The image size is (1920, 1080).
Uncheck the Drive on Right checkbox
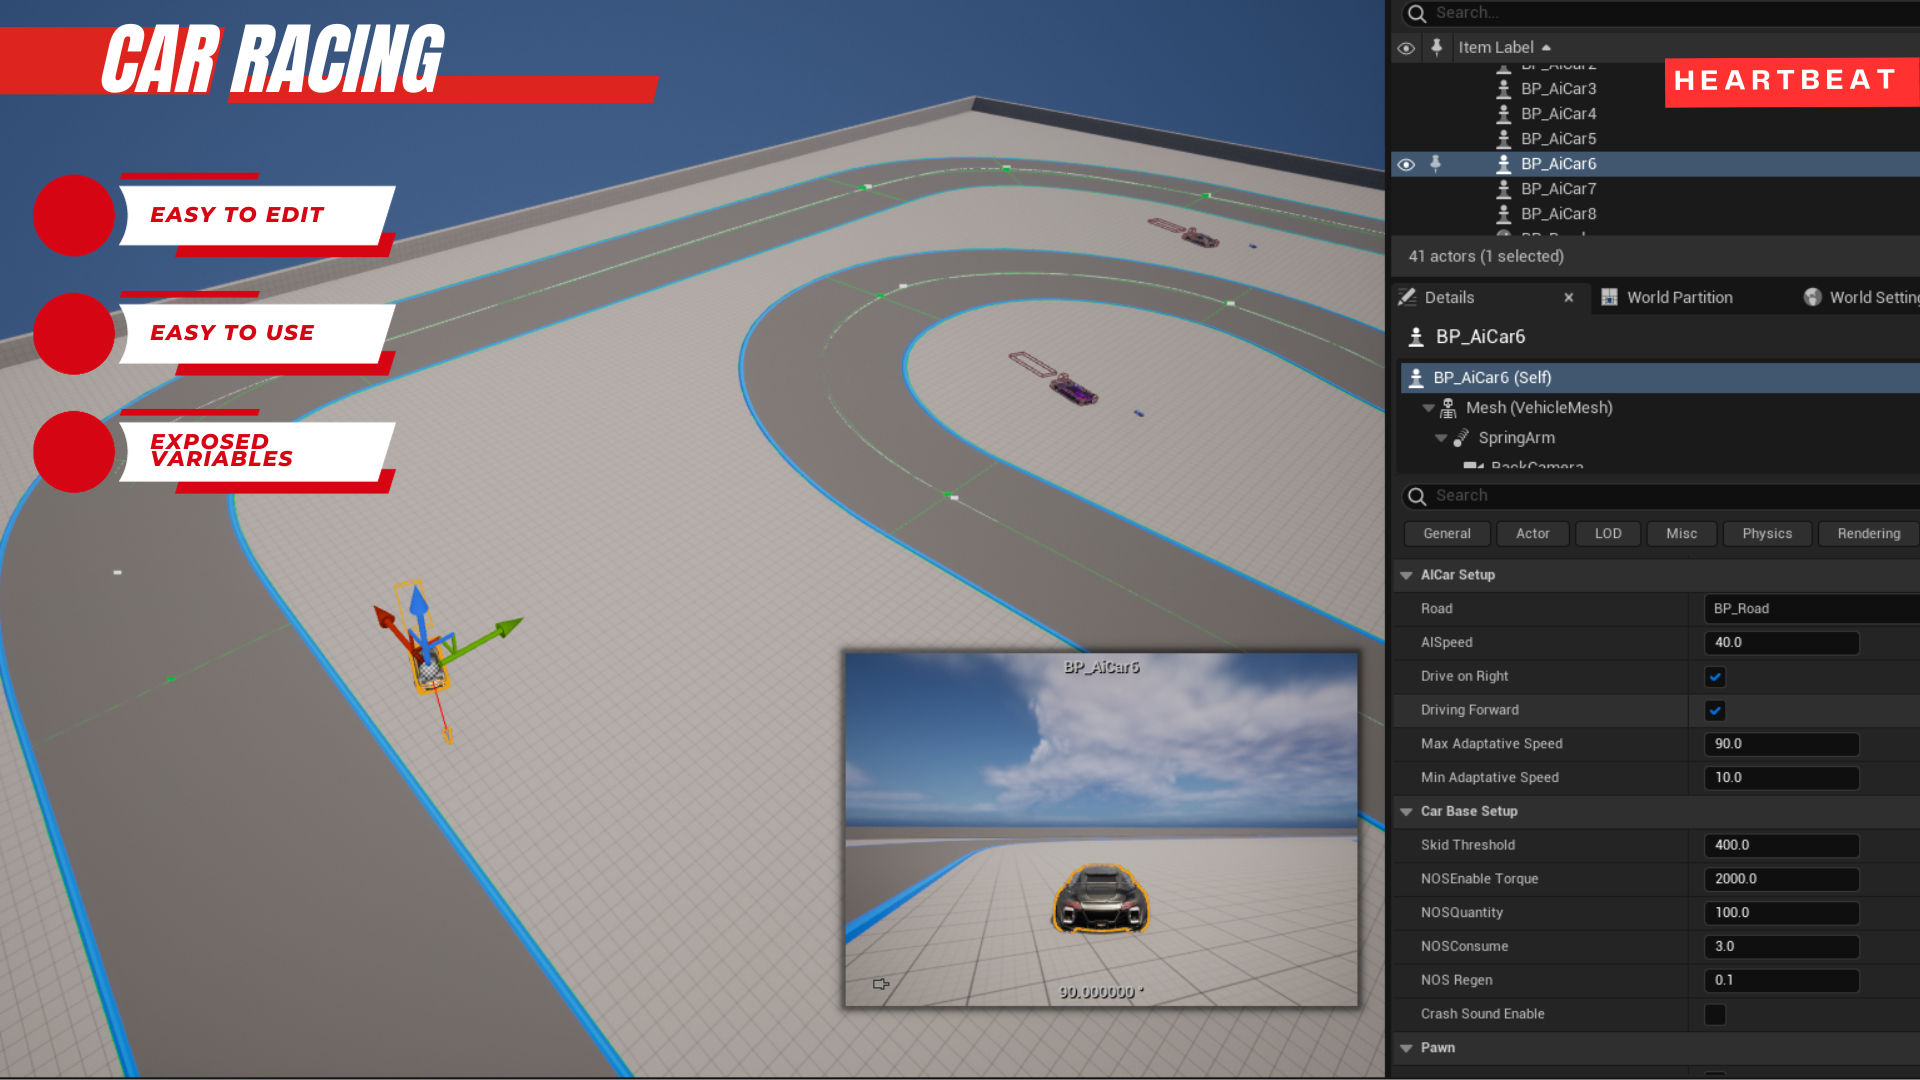(1715, 677)
